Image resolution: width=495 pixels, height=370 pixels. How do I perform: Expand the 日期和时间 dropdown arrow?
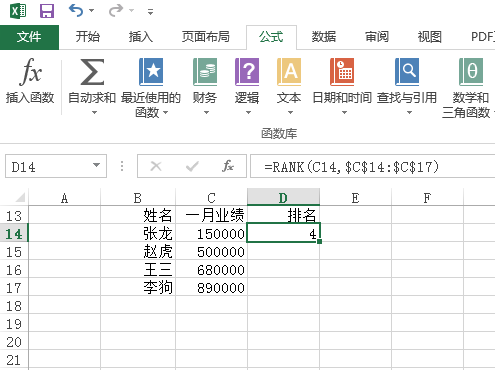344,113
